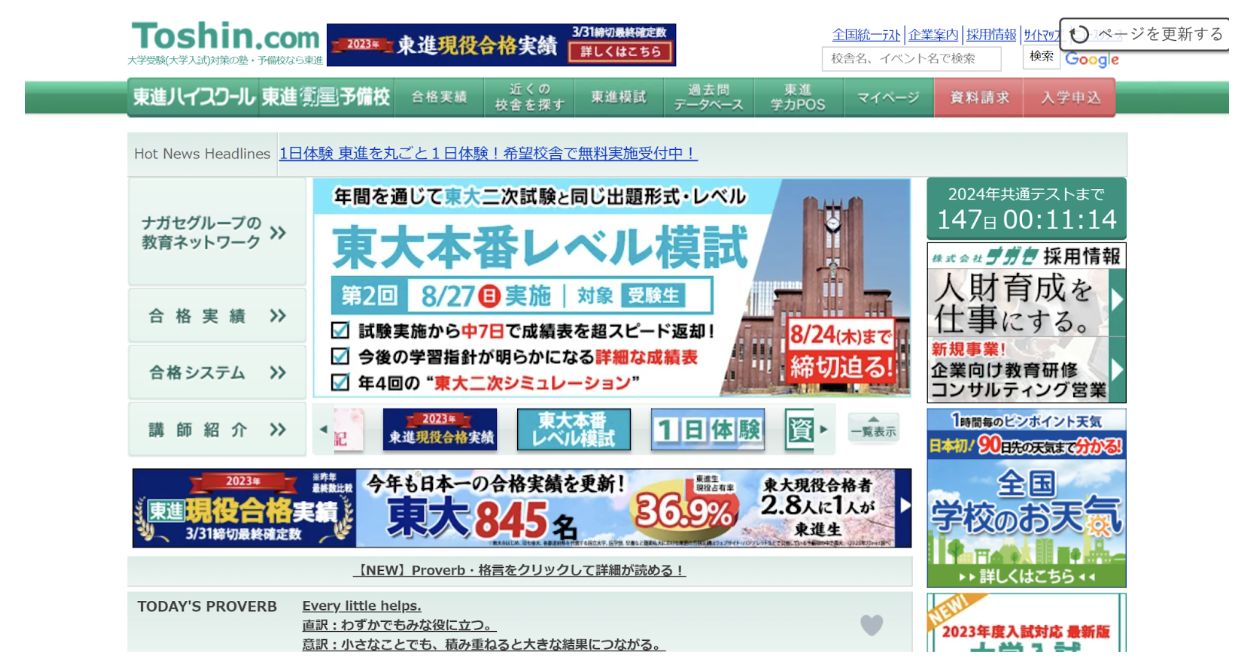The width and height of the screenshot is (1252, 664).
Task: Go to マイページ in navigation bar
Action: pyautogui.click(x=888, y=97)
